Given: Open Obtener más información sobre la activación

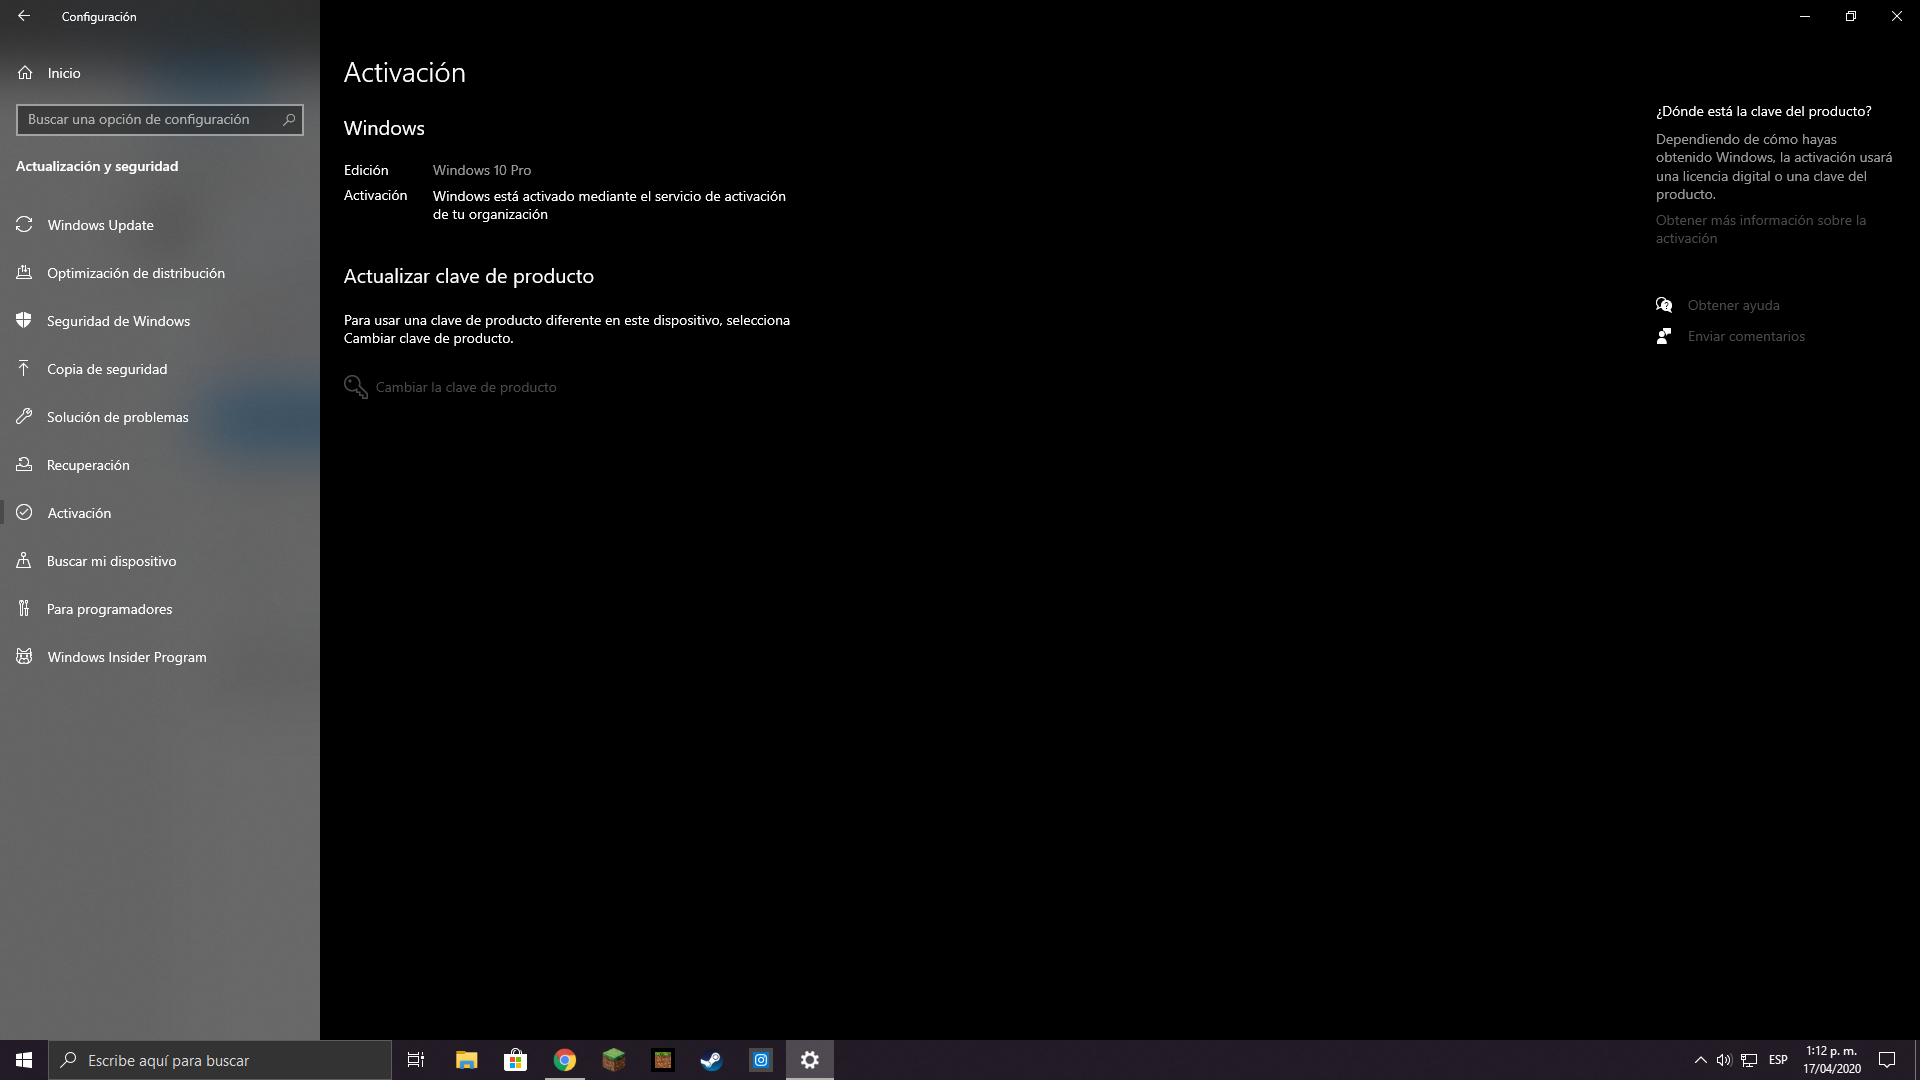Looking at the screenshot, I should [1760, 229].
